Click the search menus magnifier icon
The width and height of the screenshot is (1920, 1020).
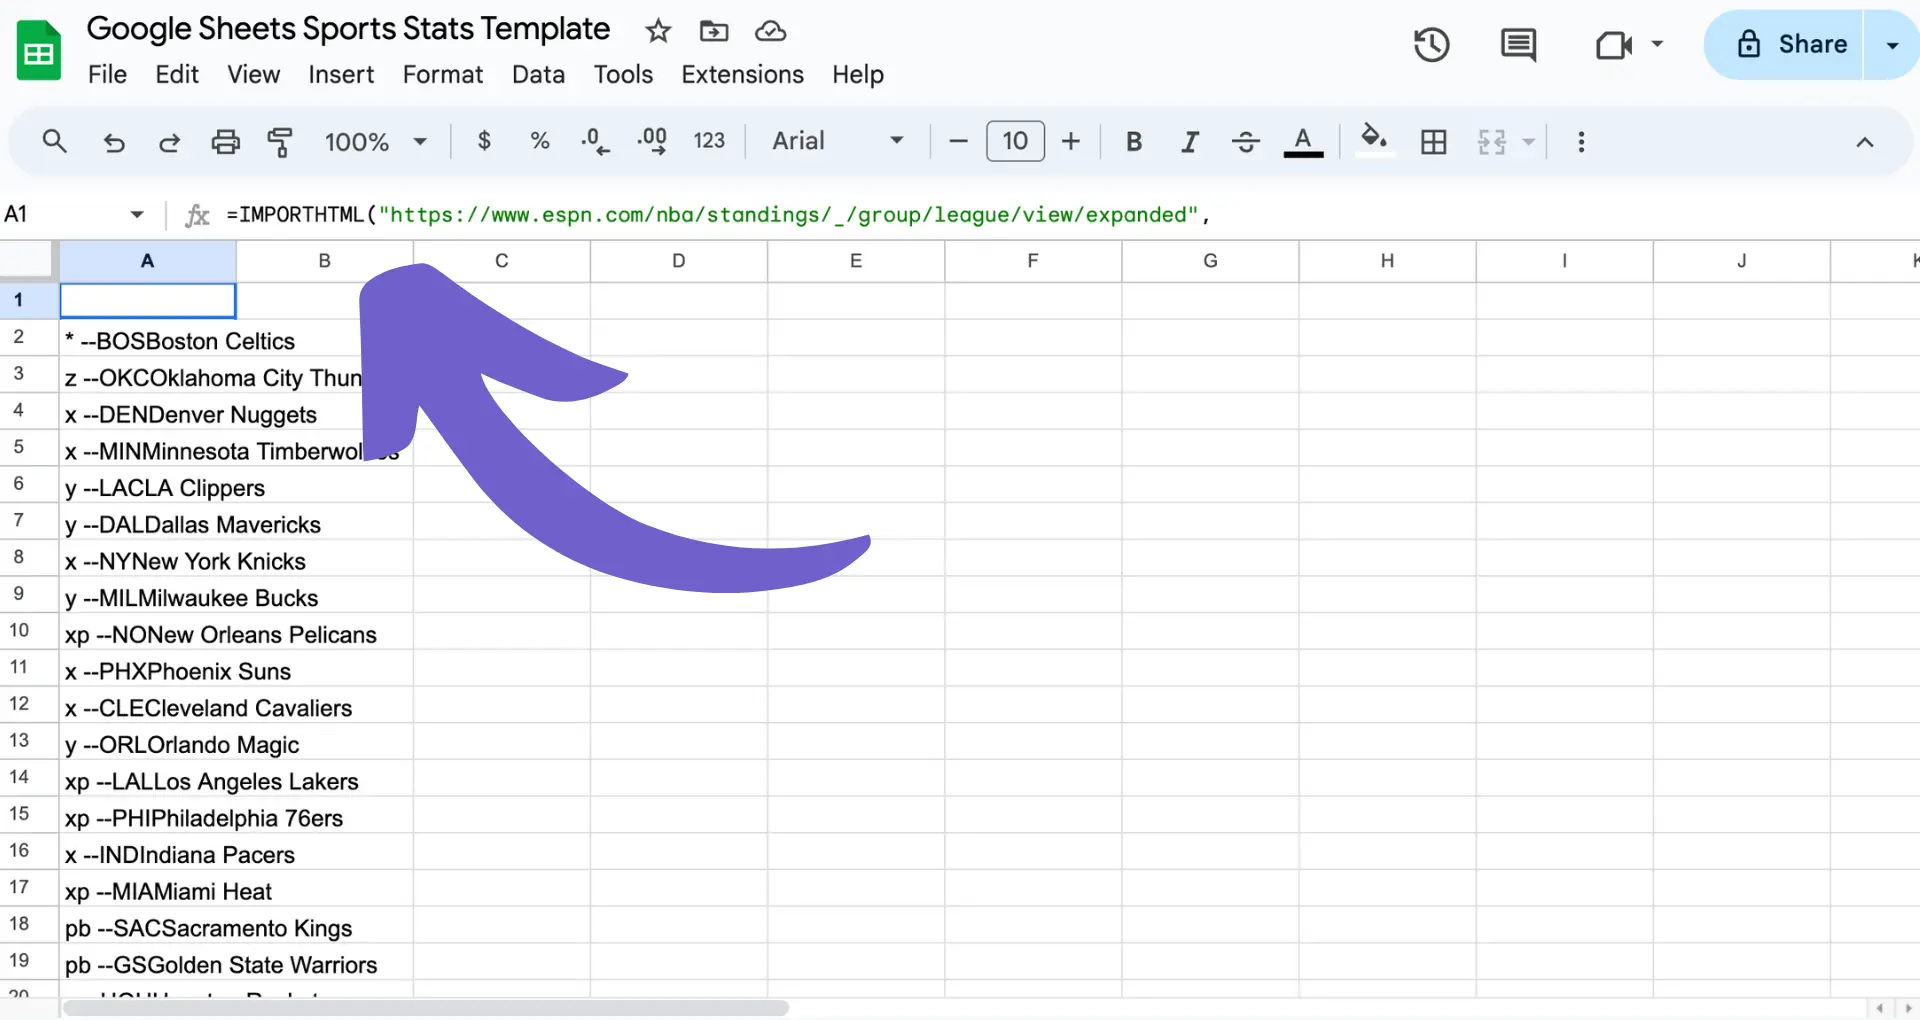(x=55, y=141)
